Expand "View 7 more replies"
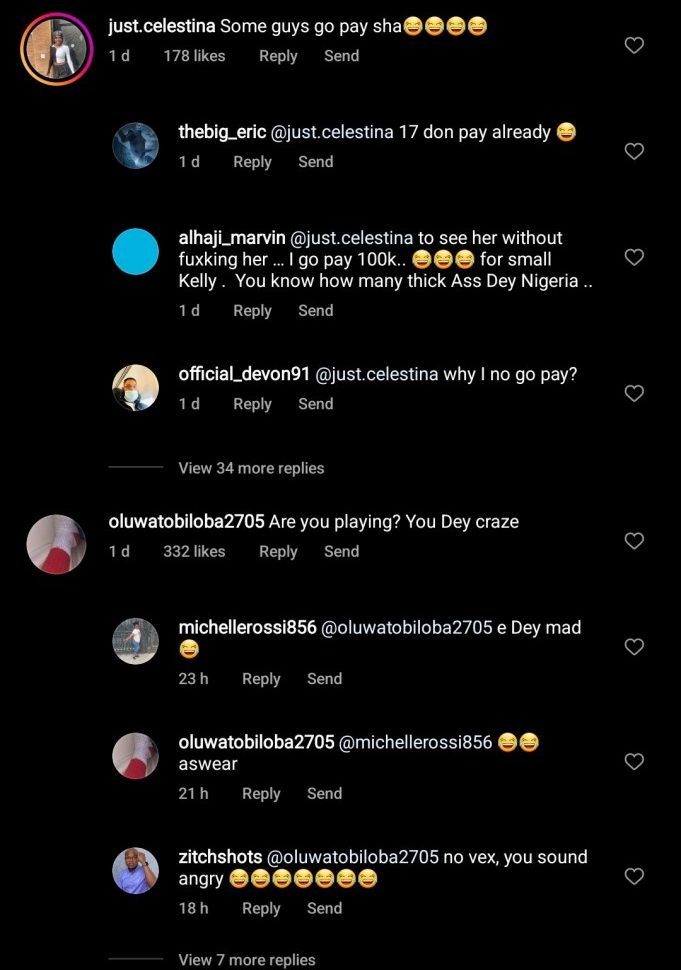 pos(247,960)
